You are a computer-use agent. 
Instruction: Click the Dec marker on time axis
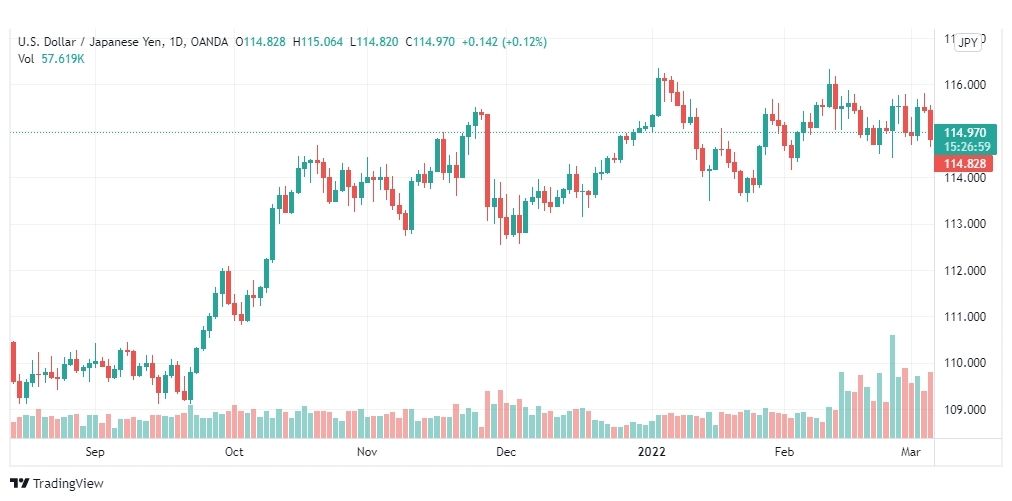click(x=505, y=452)
